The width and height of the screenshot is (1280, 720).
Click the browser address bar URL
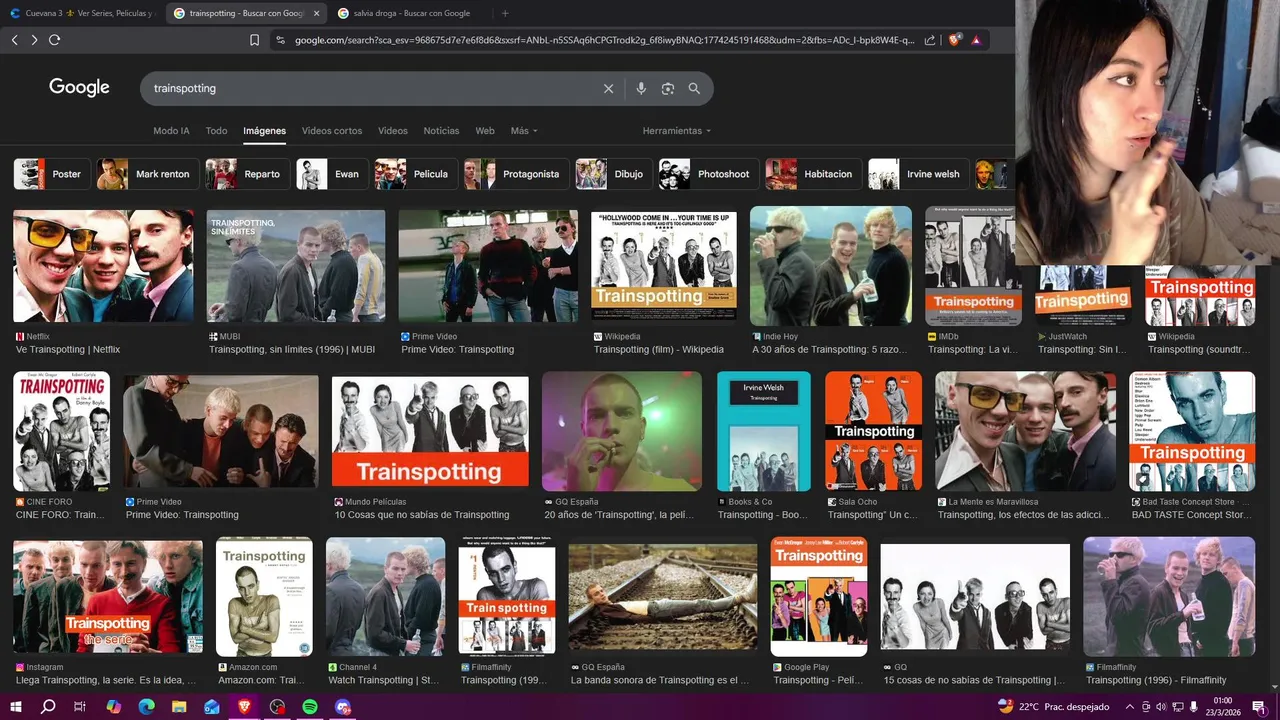click(x=605, y=40)
